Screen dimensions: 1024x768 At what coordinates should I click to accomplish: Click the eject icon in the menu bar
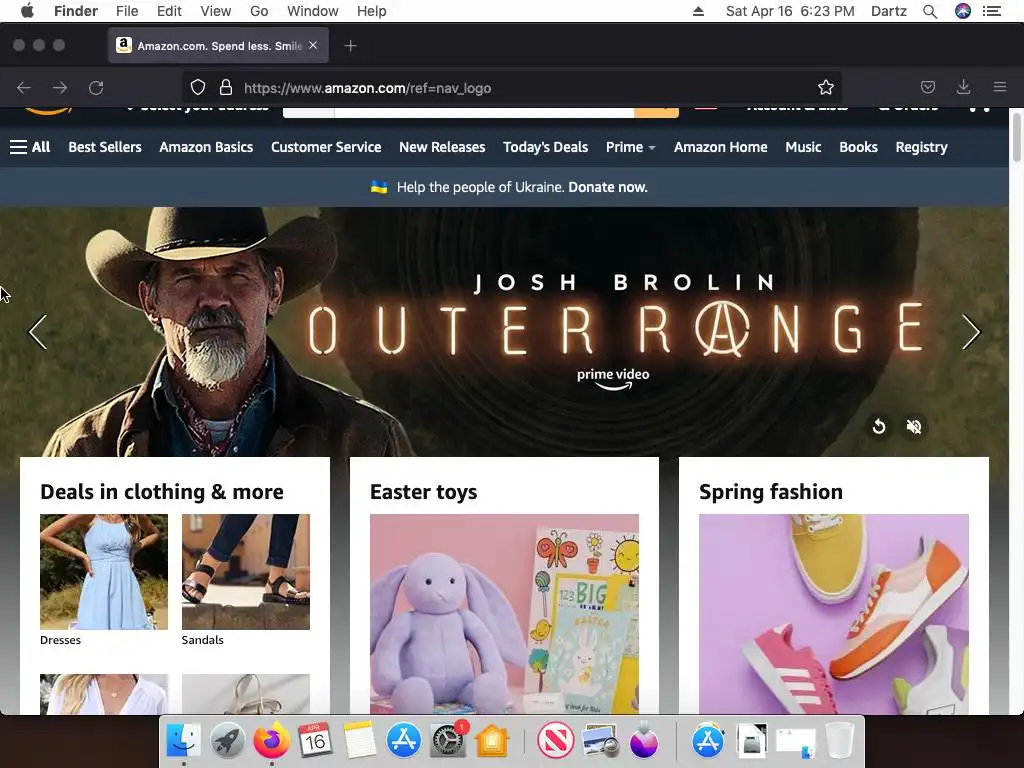[x=698, y=11]
